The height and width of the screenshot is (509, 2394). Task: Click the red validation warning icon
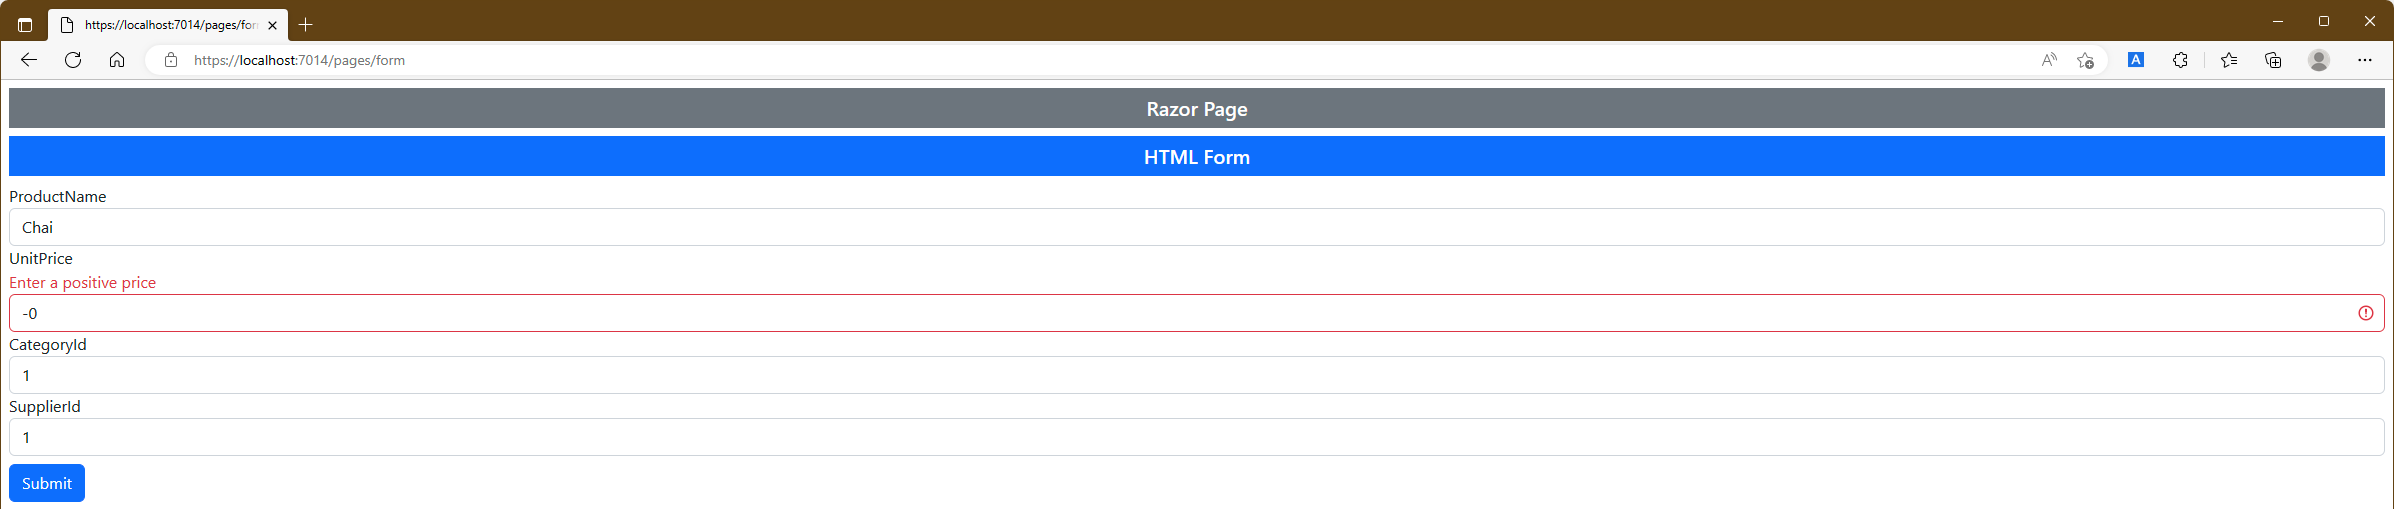coord(2366,313)
